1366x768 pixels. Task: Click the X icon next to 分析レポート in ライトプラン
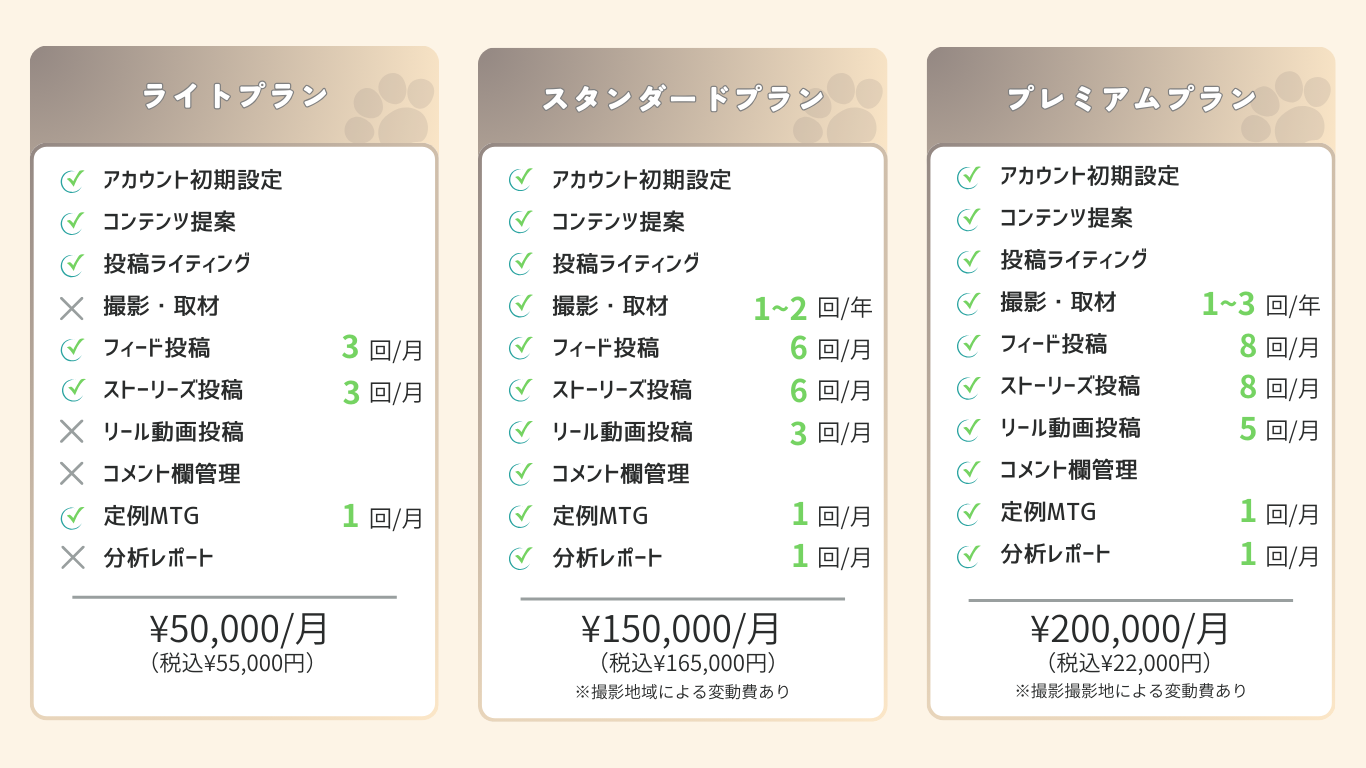(x=72, y=558)
